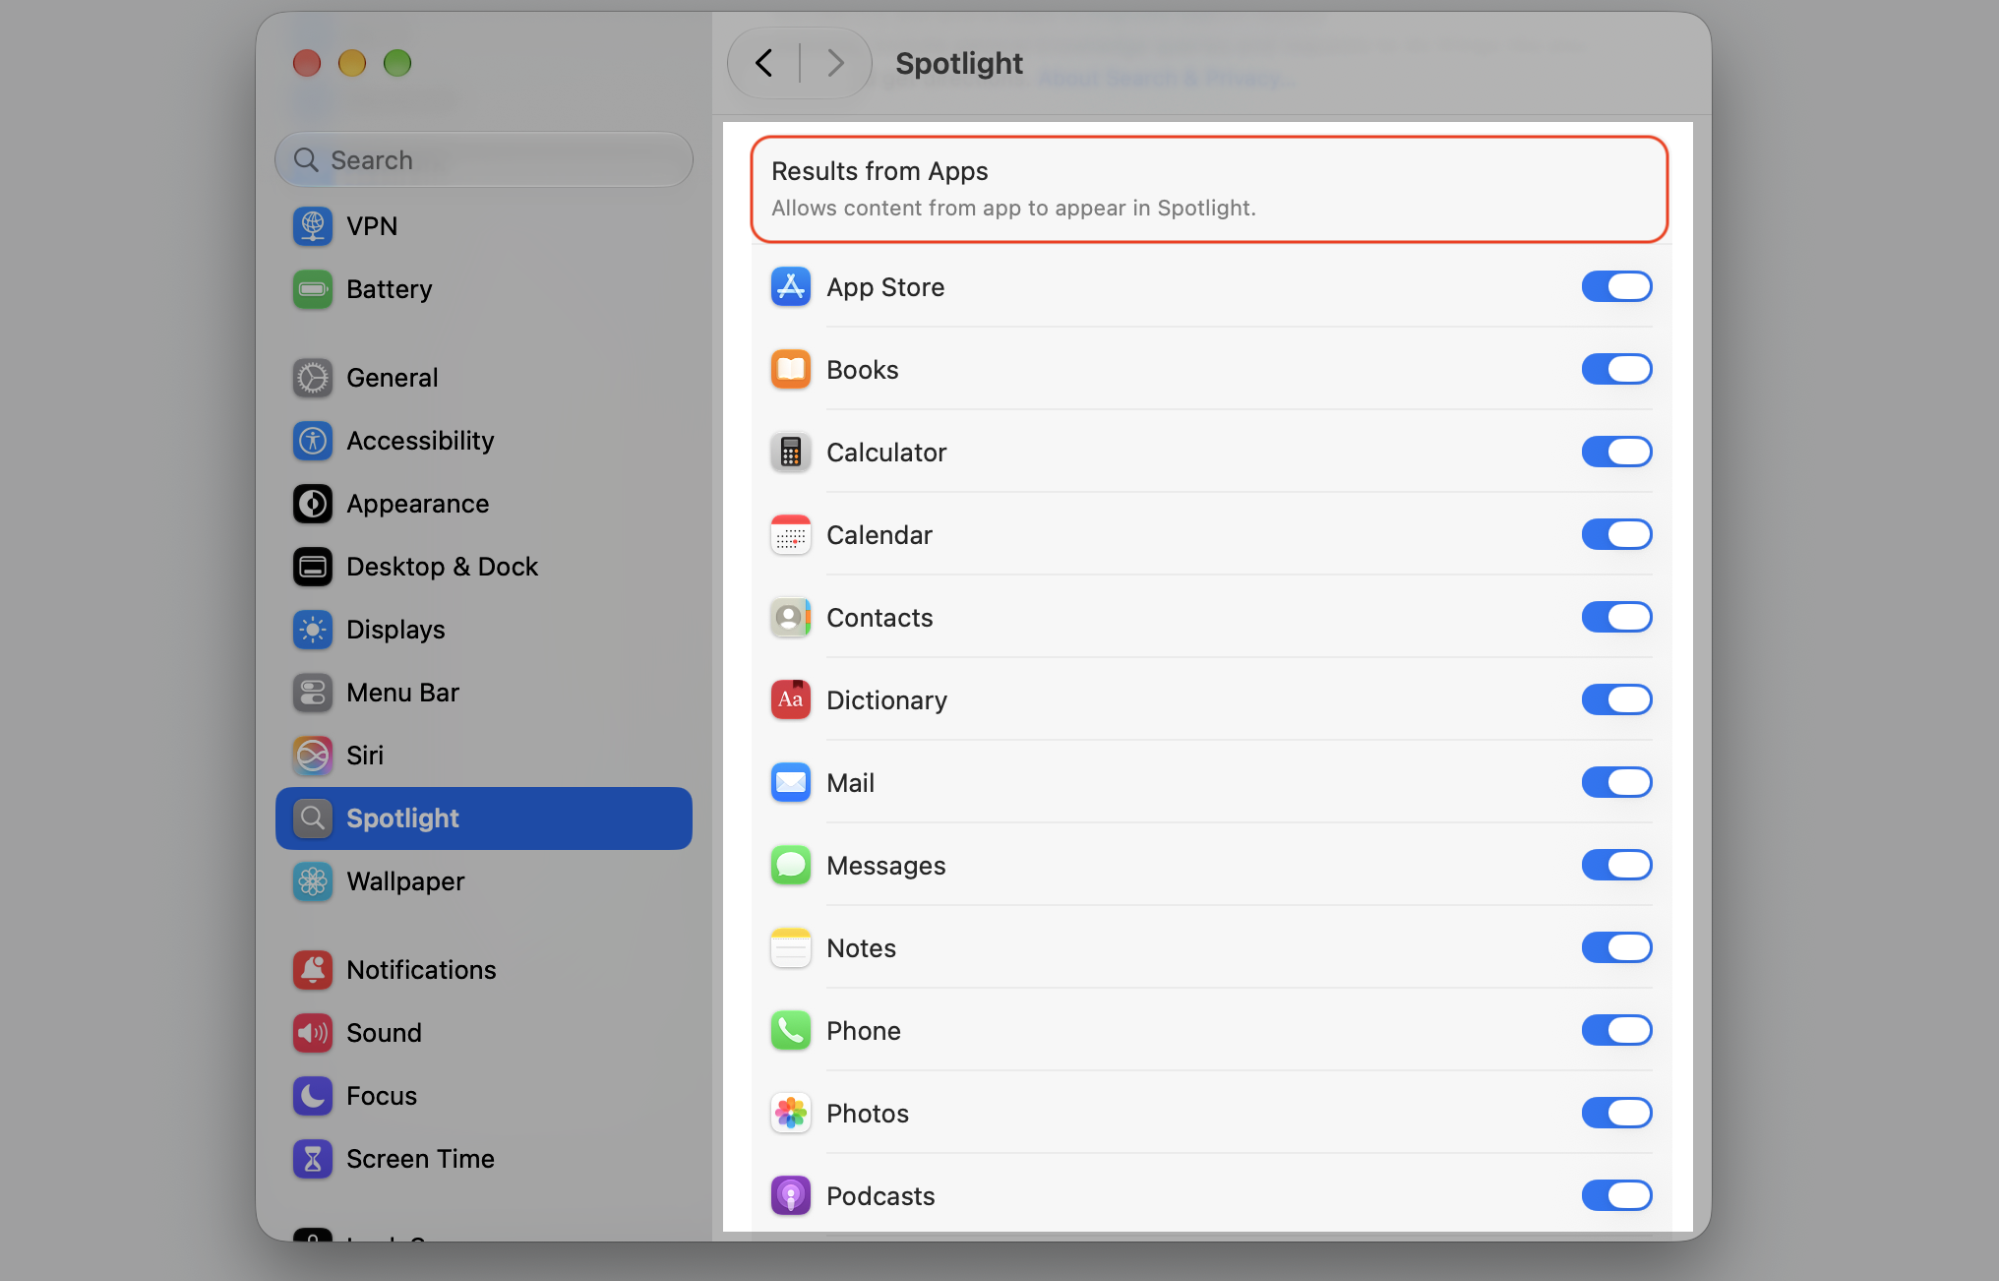Click the App Store icon in the results list
This screenshot has height=1281, width=1999.
coord(790,287)
